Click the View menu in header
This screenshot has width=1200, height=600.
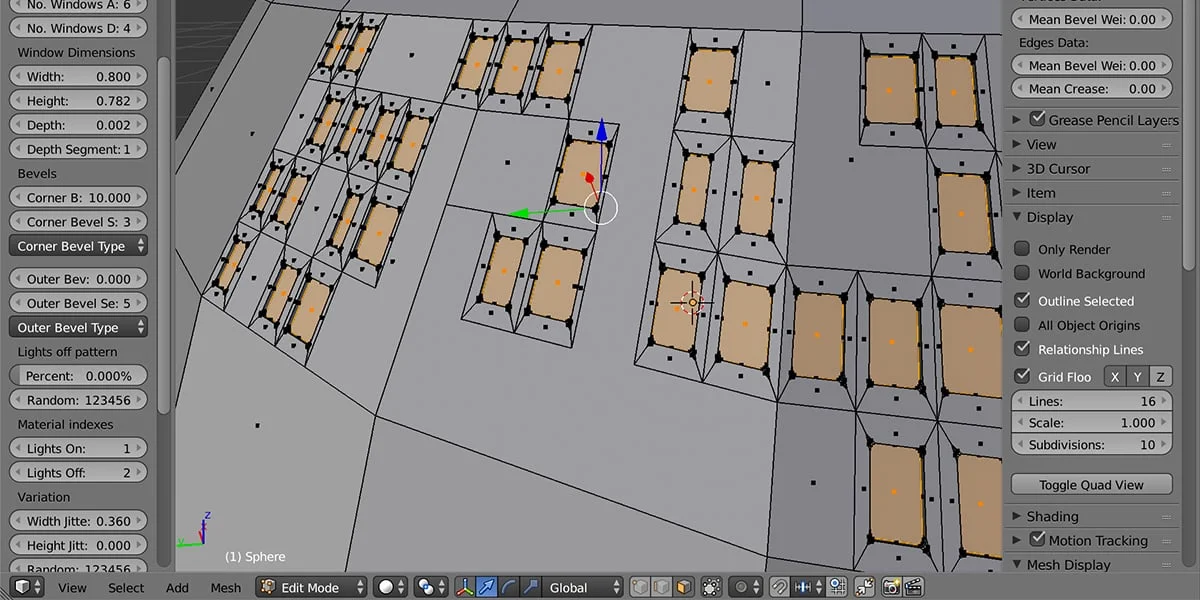tap(71, 588)
